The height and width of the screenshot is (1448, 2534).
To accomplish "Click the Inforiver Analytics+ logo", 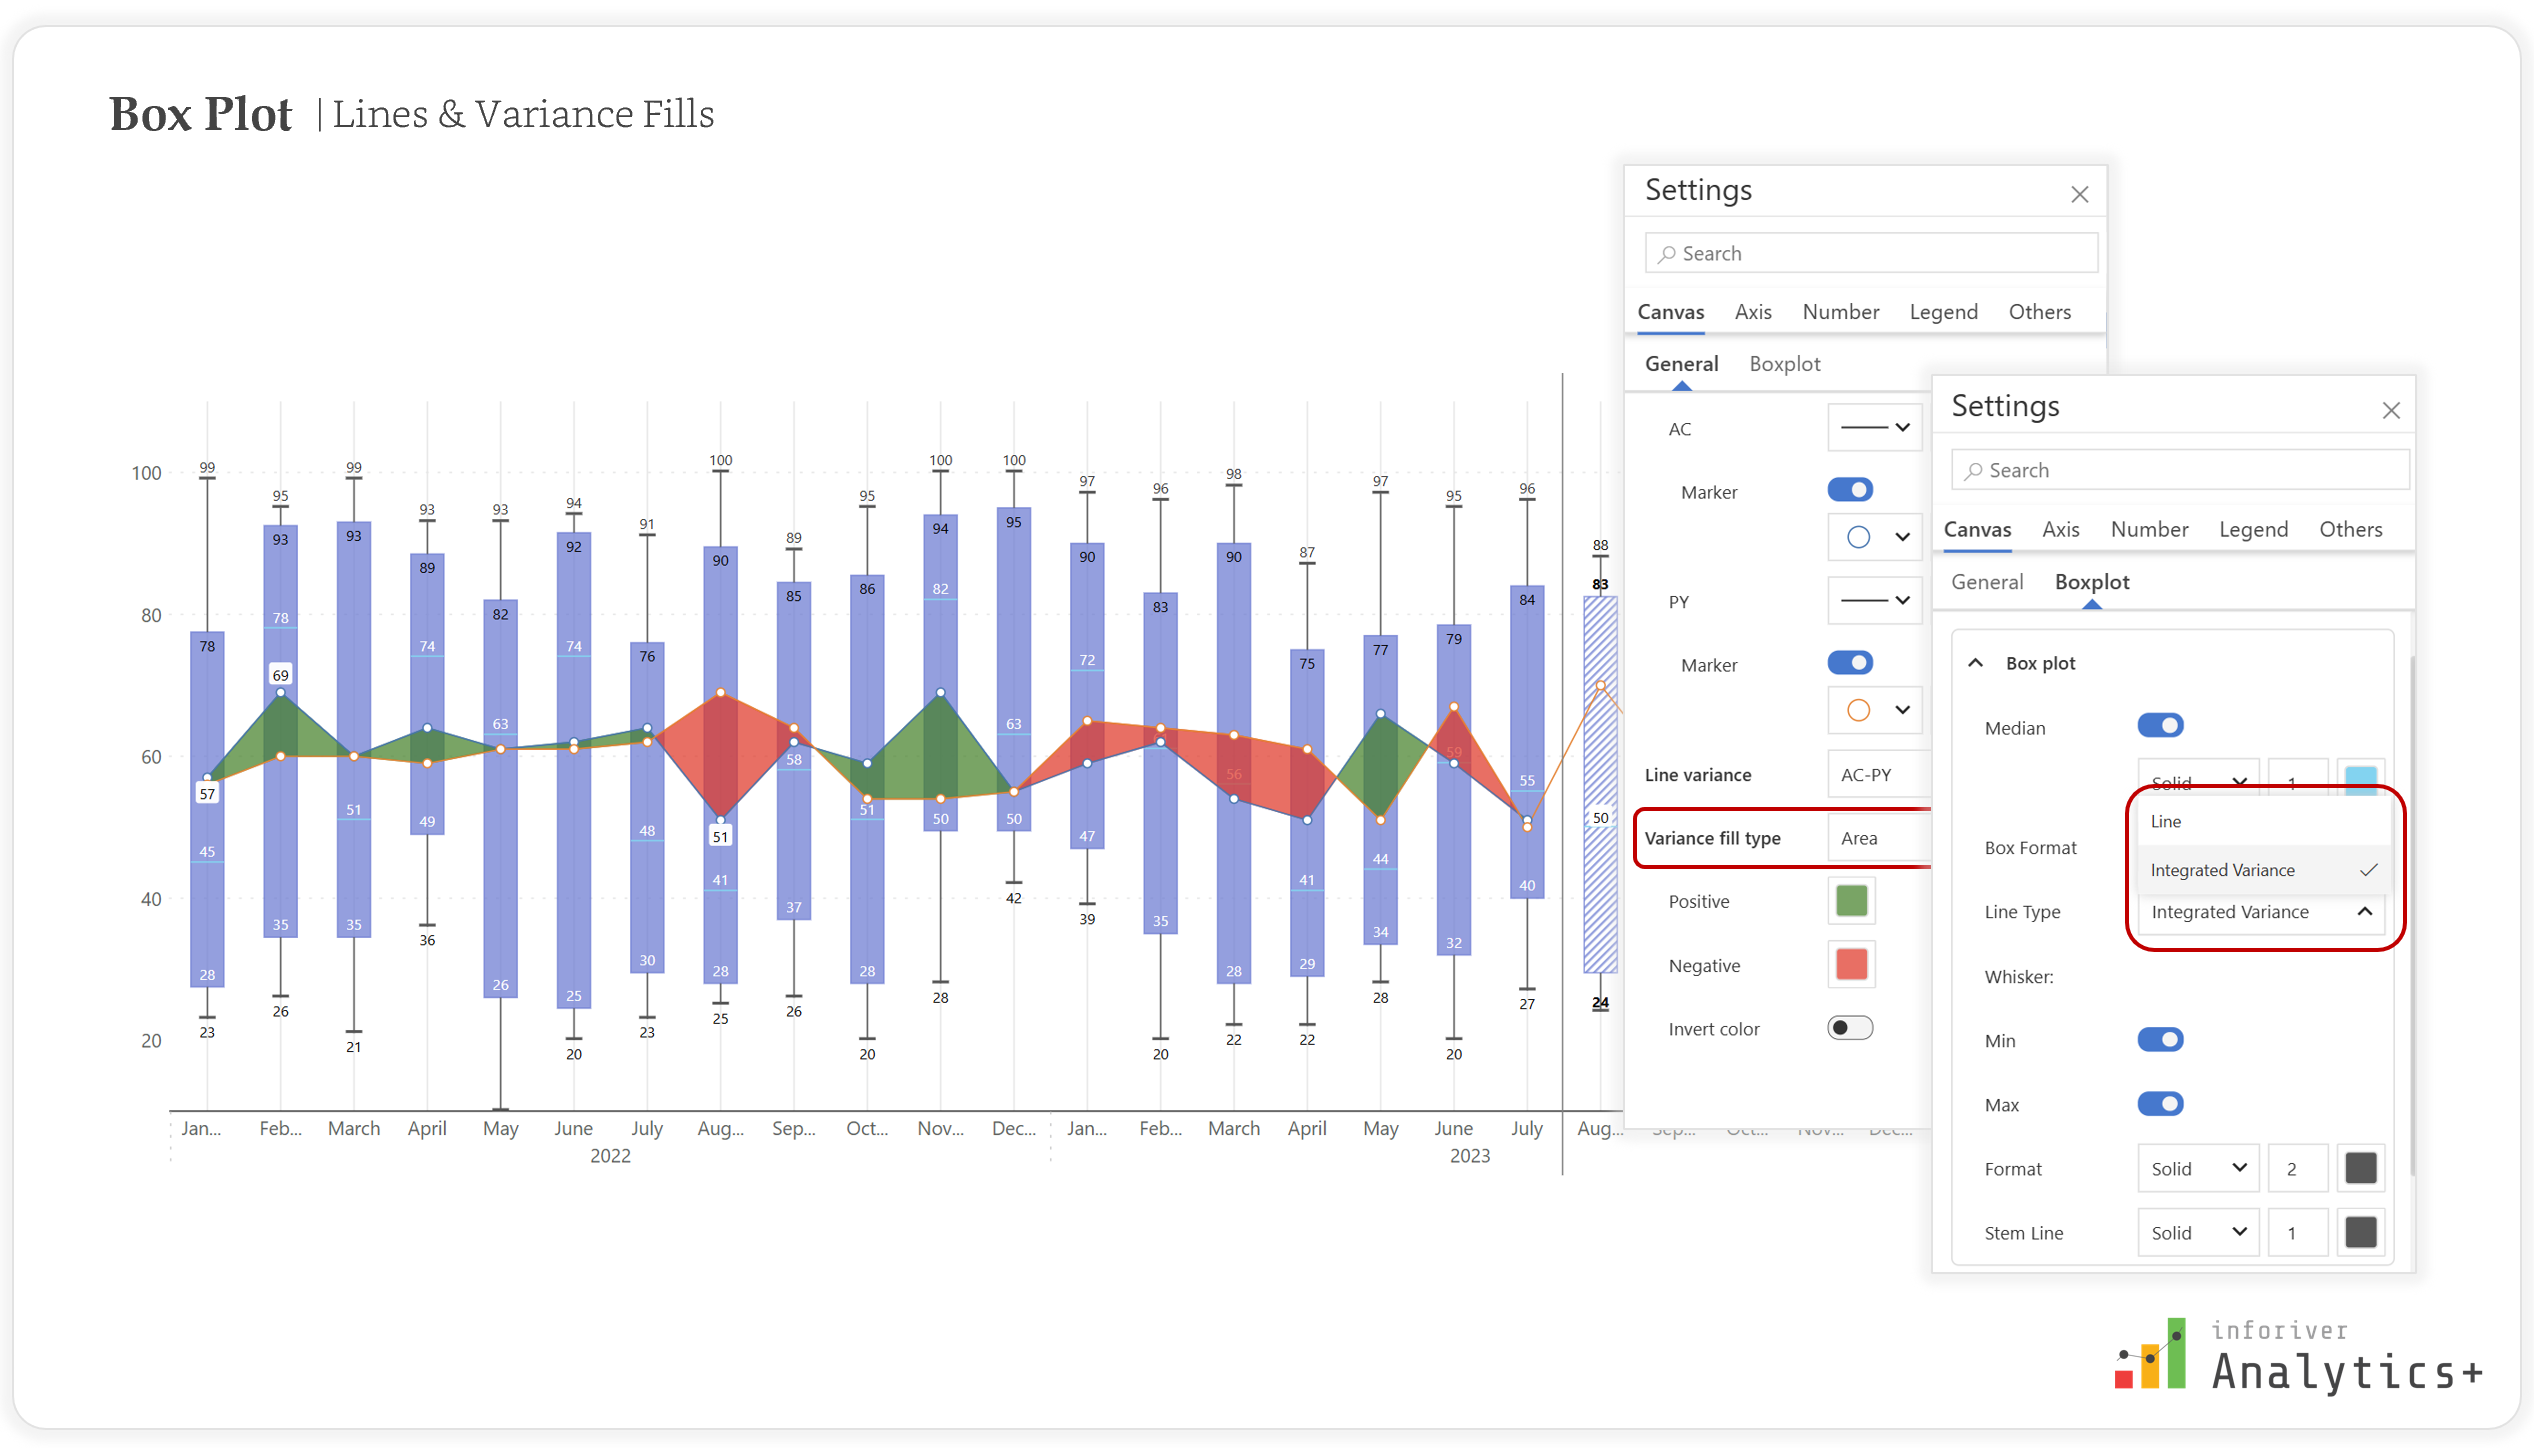I will 2297,1356.
